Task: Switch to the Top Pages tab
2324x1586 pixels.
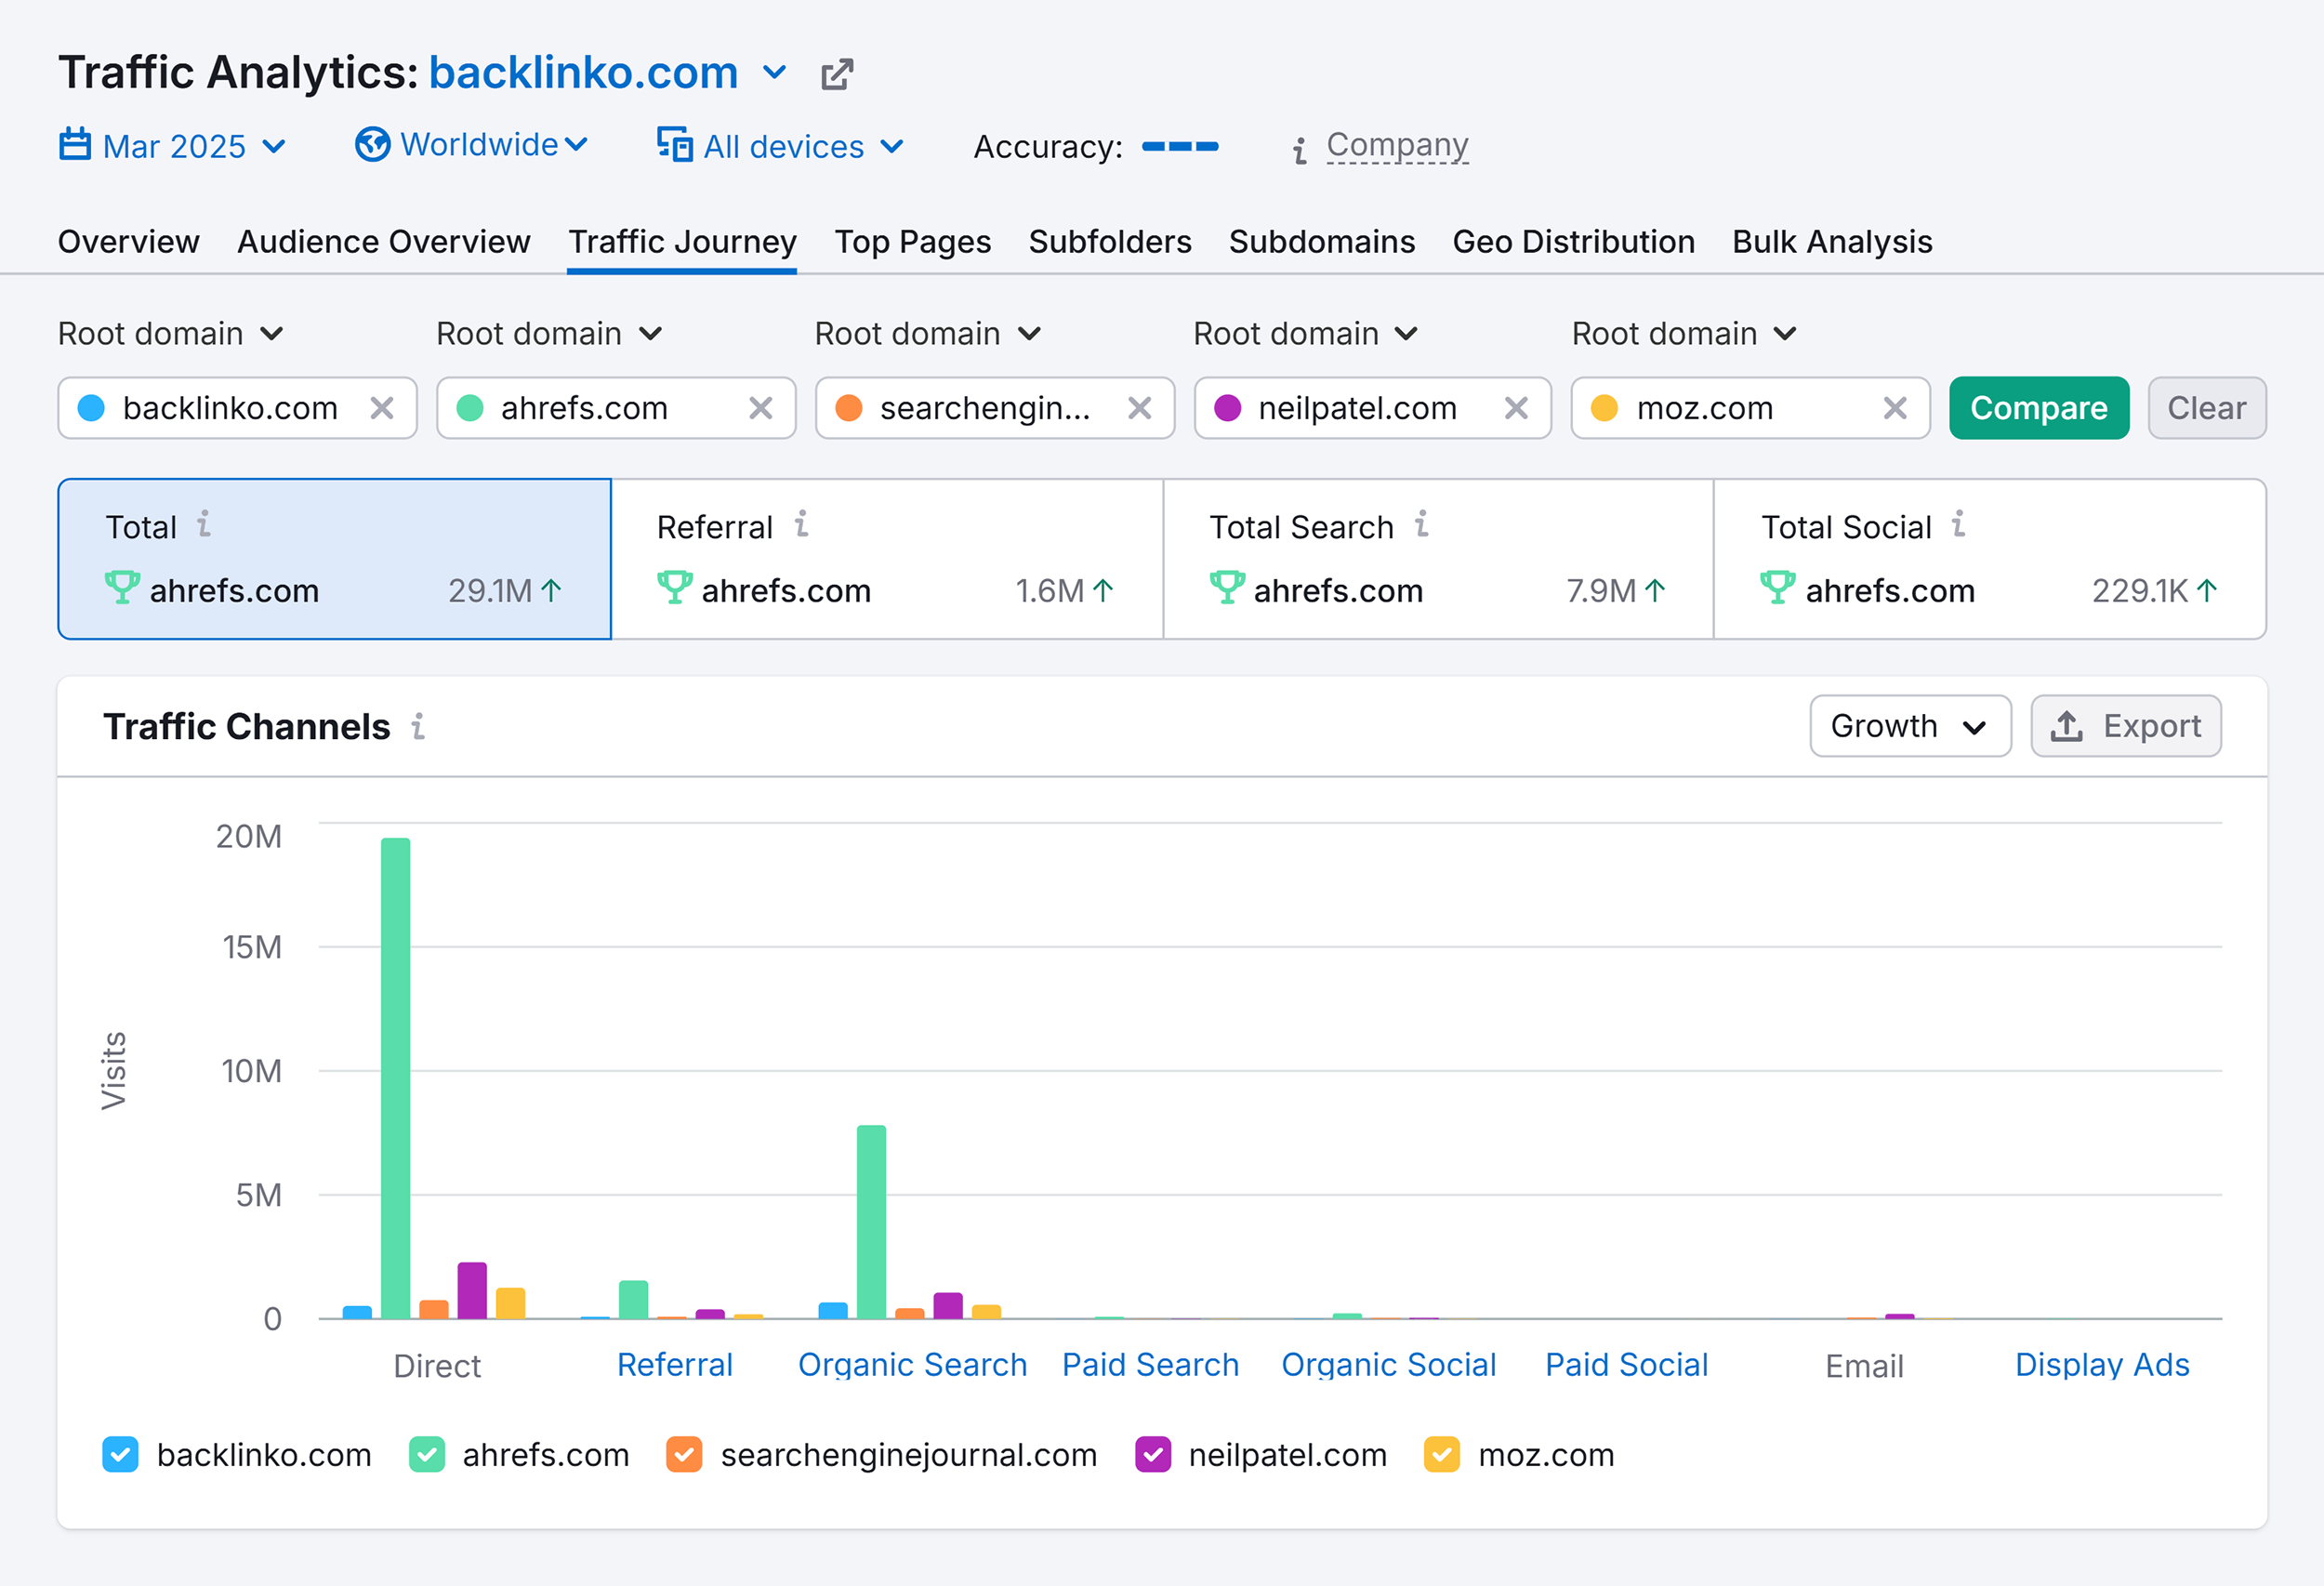Action: click(x=913, y=242)
